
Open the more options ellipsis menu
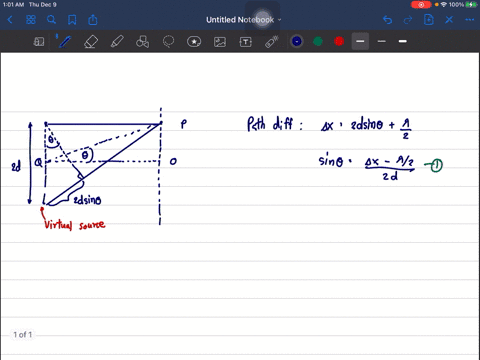coord(470,20)
